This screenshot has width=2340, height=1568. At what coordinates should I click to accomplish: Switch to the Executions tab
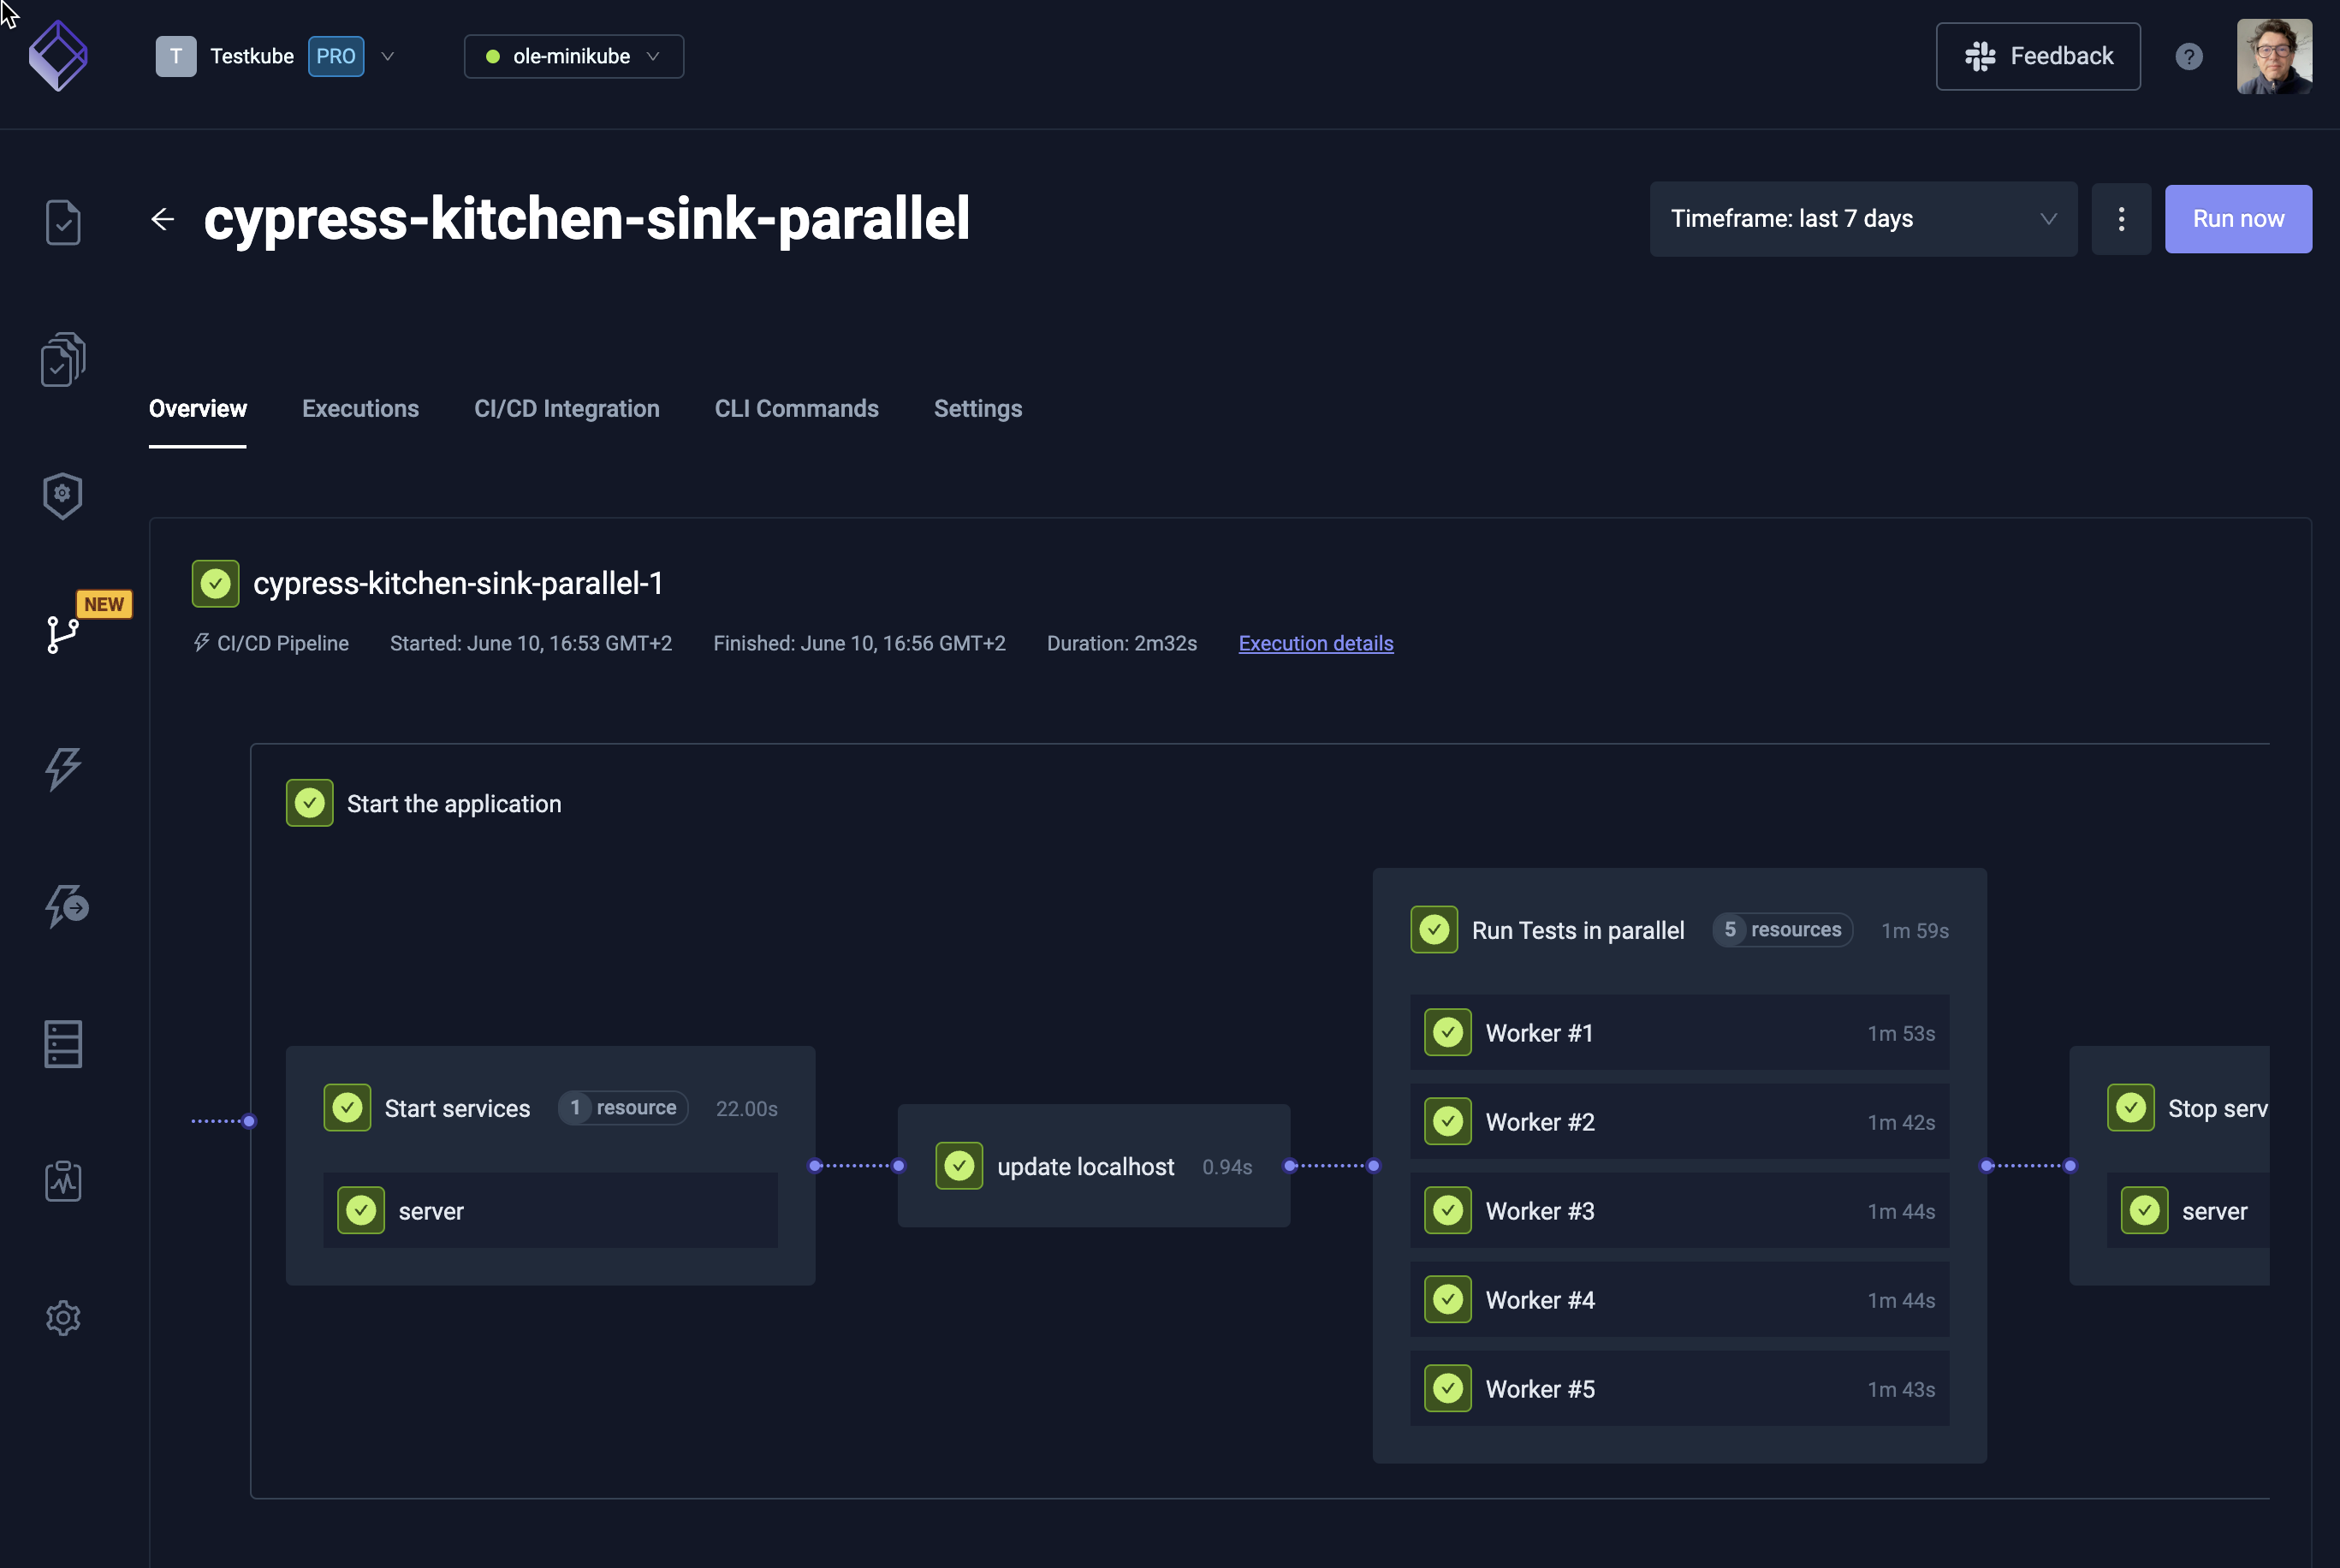coord(360,409)
